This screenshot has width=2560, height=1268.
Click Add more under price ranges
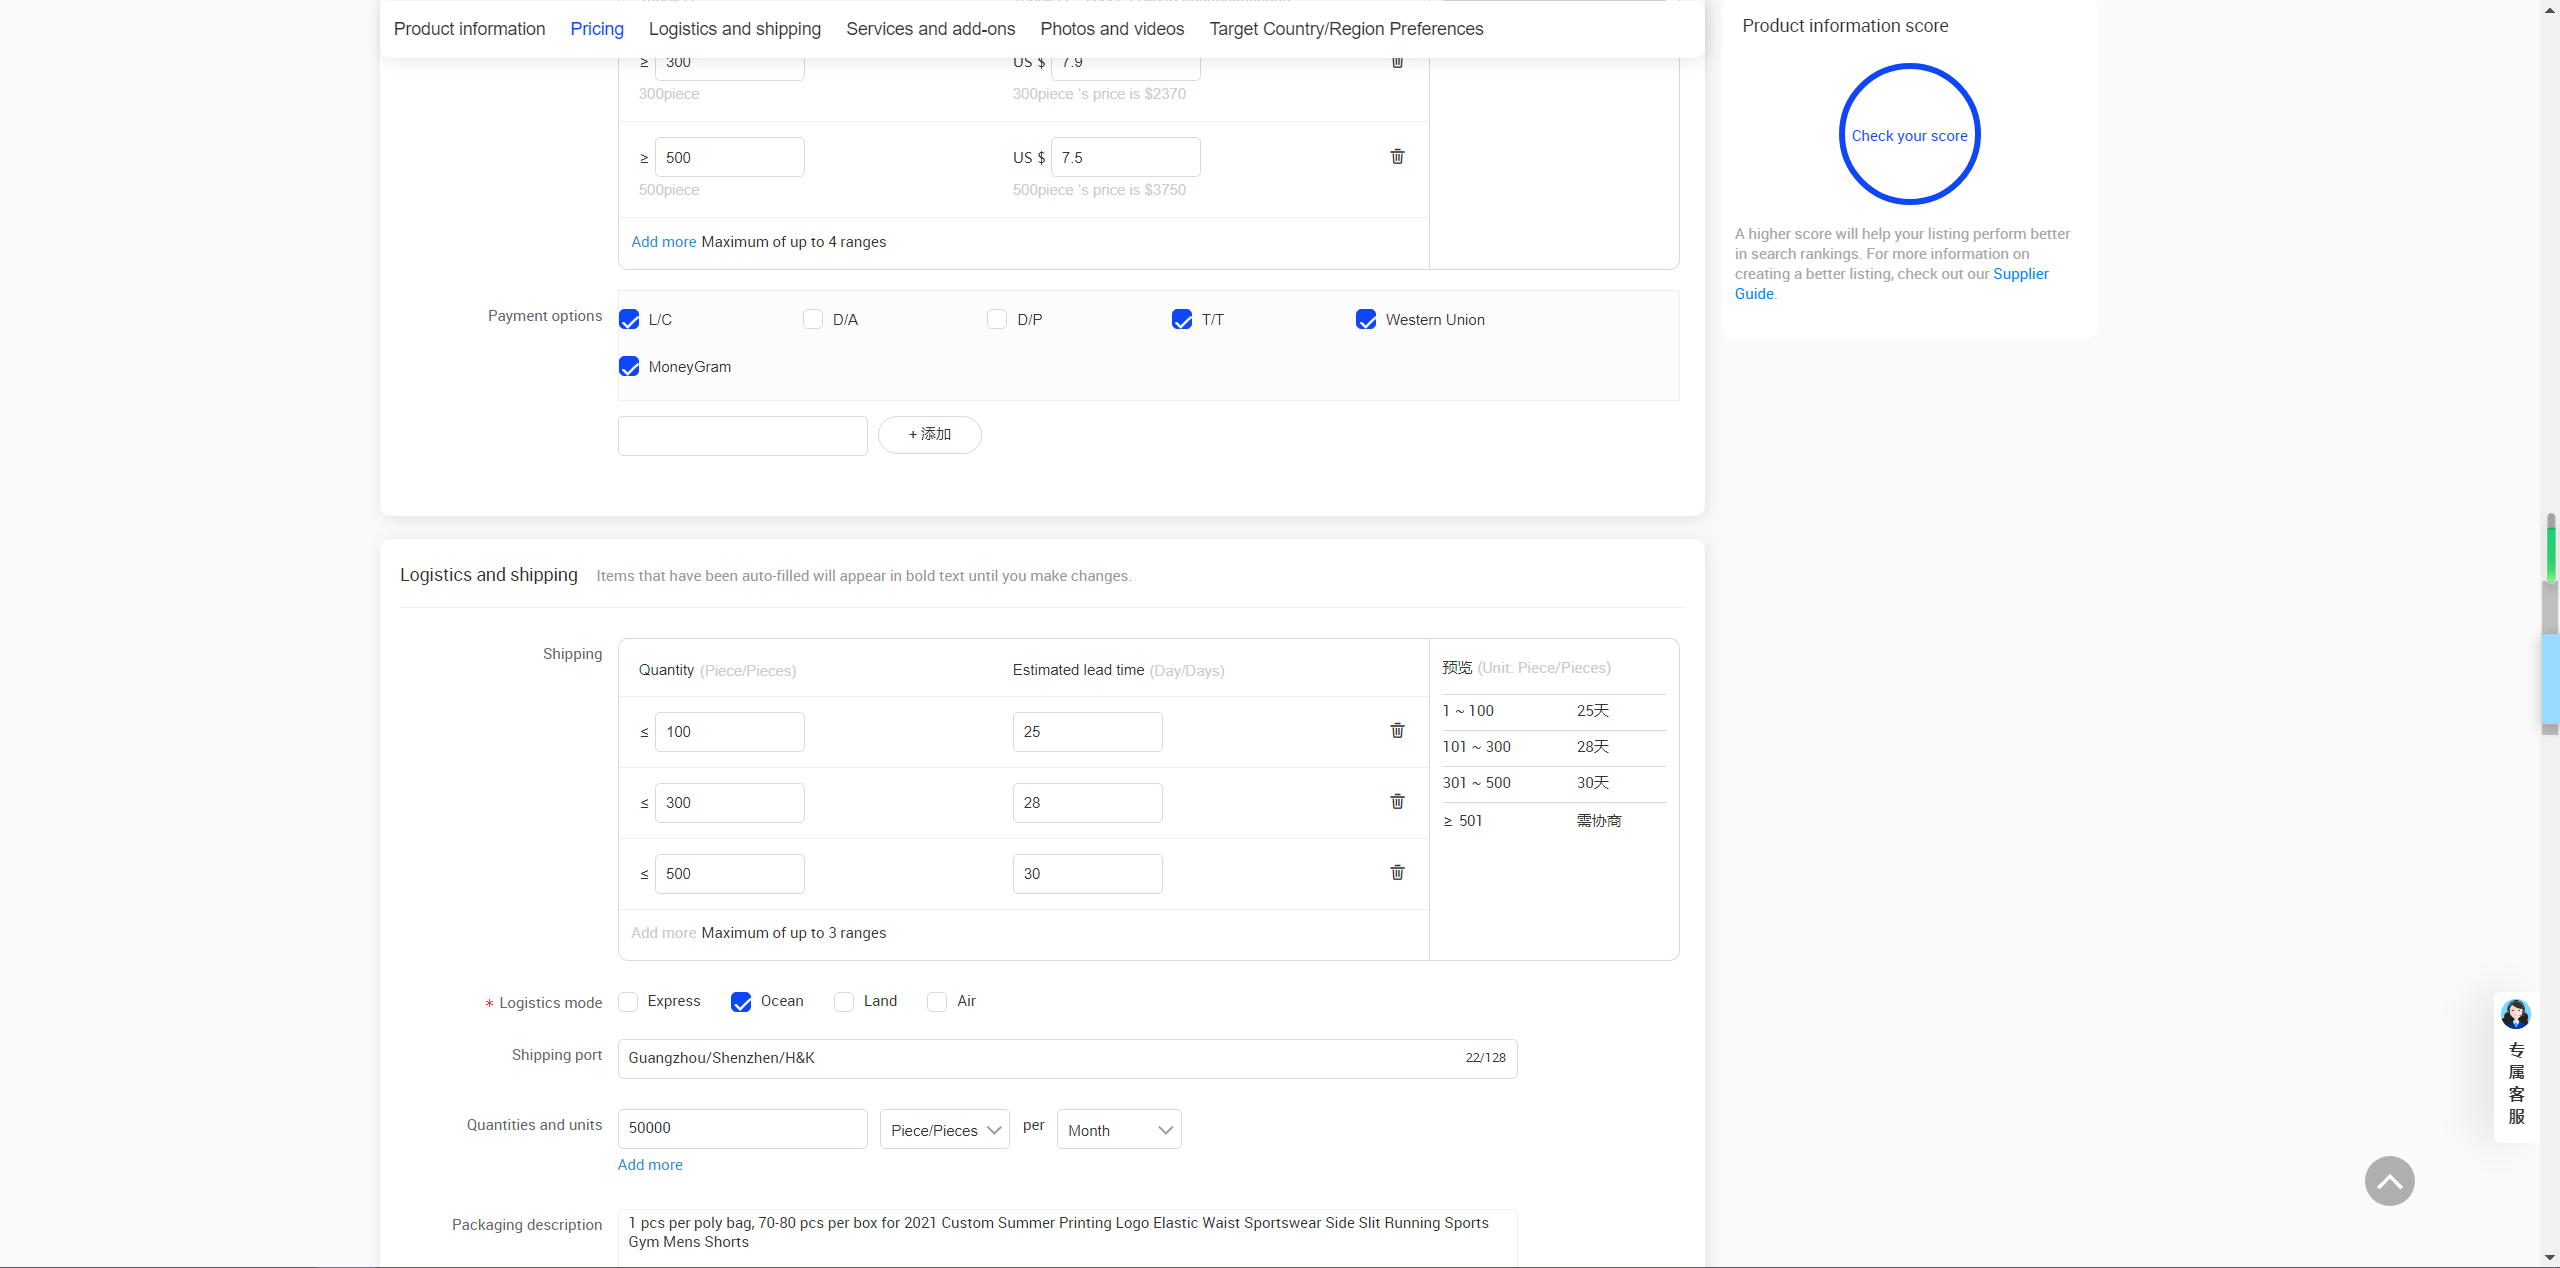pos(663,242)
